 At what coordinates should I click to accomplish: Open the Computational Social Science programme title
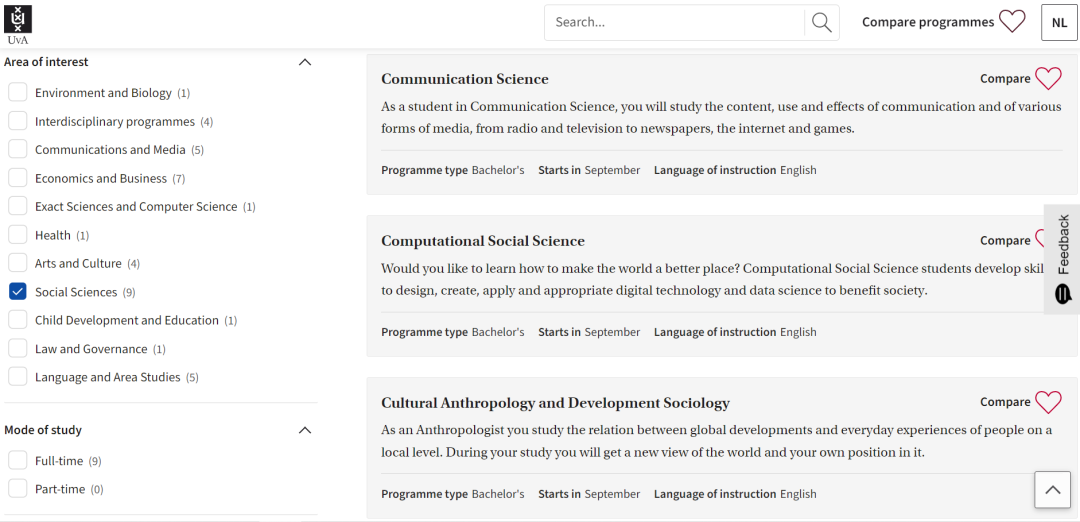point(483,241)
